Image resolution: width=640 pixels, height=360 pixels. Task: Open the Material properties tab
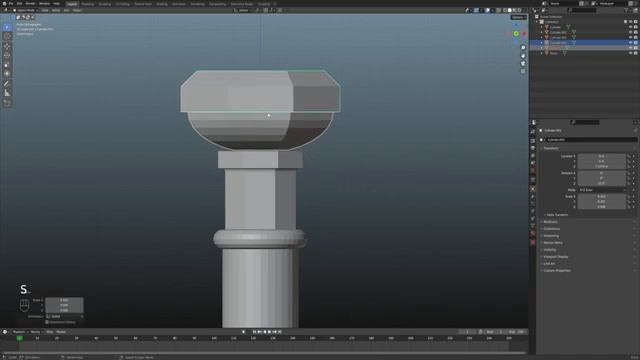[533, 233]
